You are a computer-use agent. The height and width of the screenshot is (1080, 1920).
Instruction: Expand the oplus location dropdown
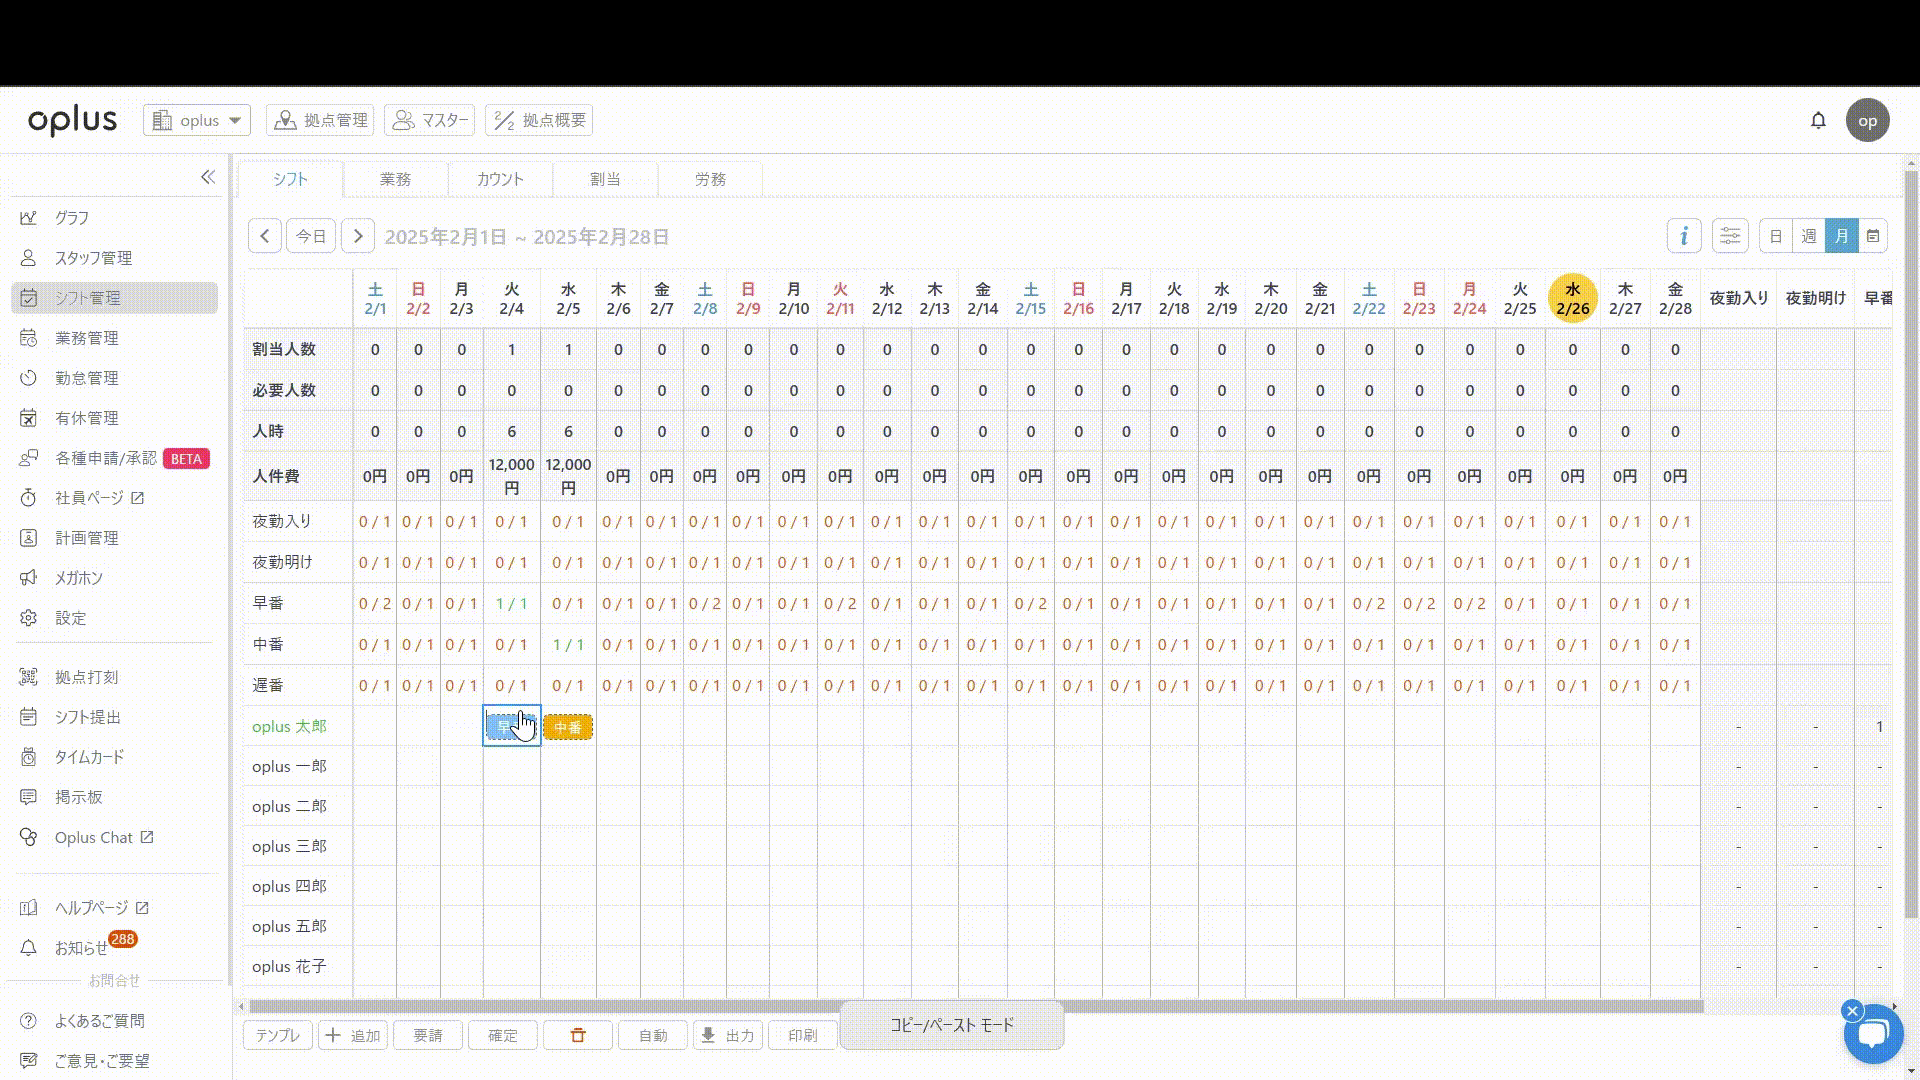197,120
